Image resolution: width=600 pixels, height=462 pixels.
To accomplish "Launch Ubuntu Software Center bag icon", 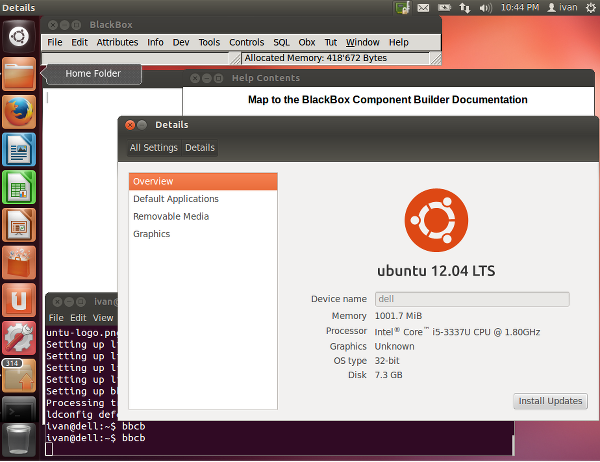I will (x=18, y=262).
